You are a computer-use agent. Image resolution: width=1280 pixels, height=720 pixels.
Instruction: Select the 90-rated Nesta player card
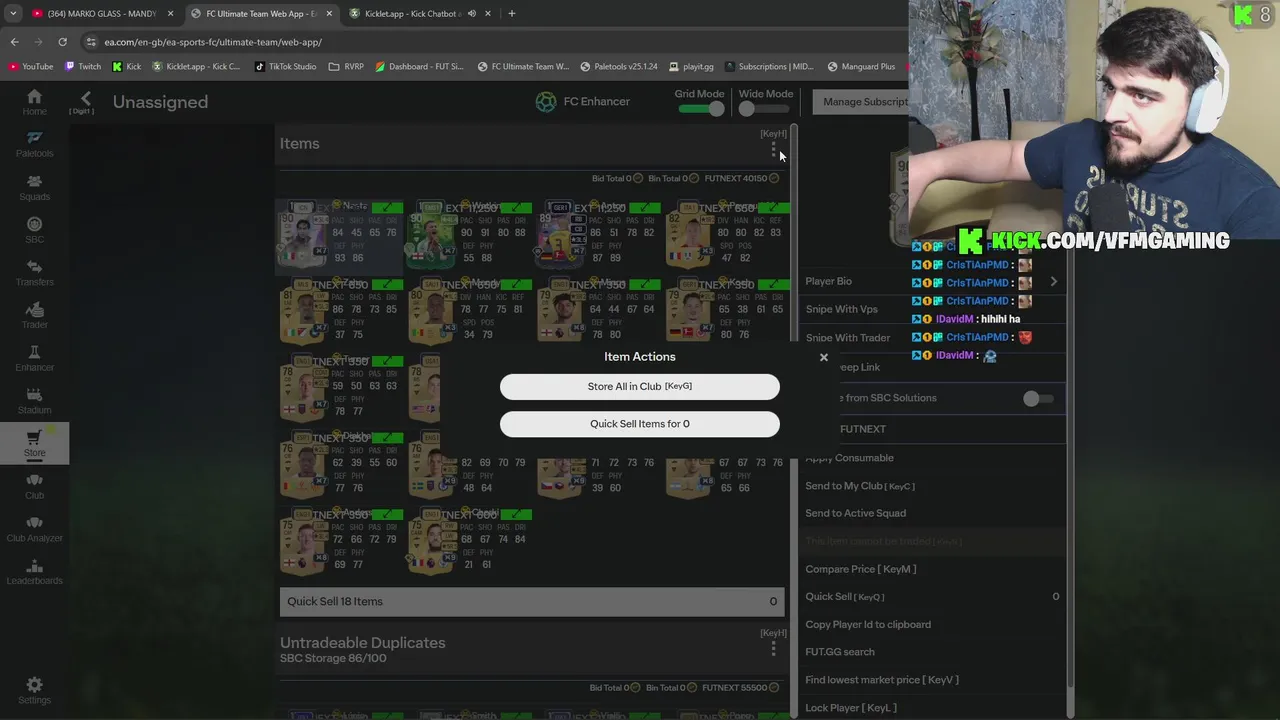coord(340,237)
